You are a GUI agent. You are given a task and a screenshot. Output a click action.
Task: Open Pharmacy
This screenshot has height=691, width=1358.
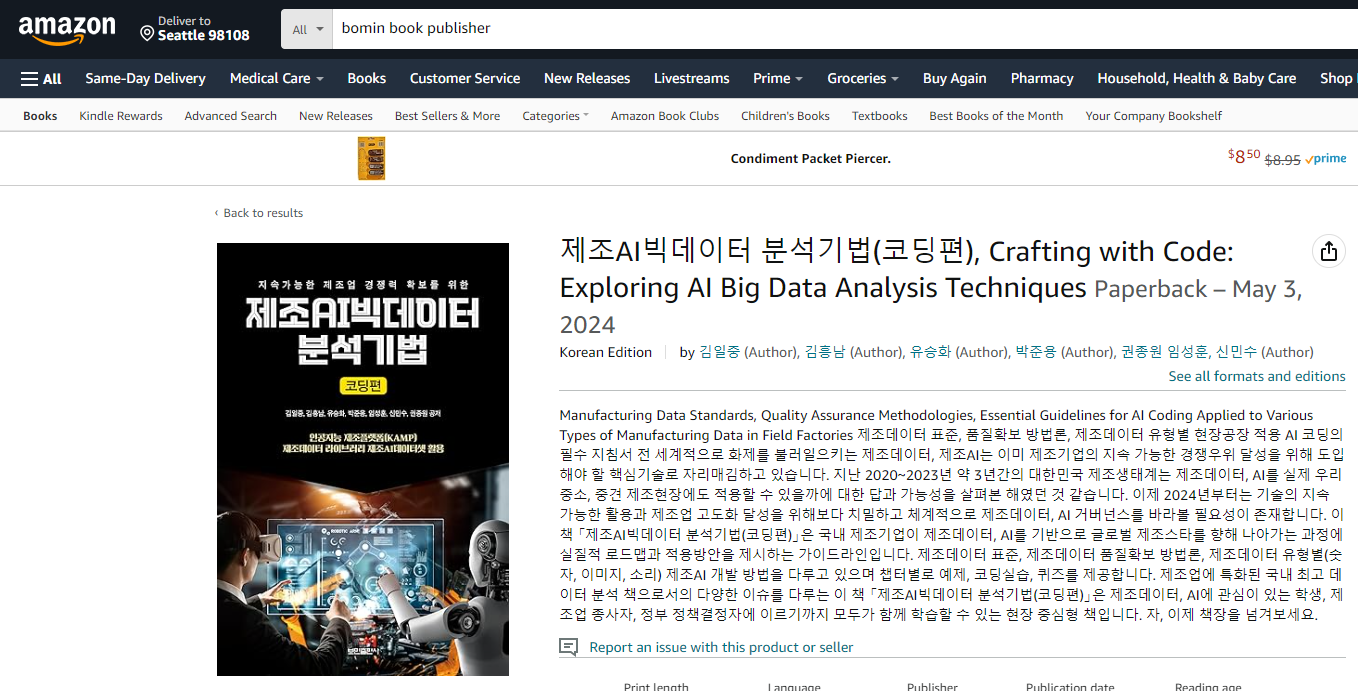[x=1042, y=78]
